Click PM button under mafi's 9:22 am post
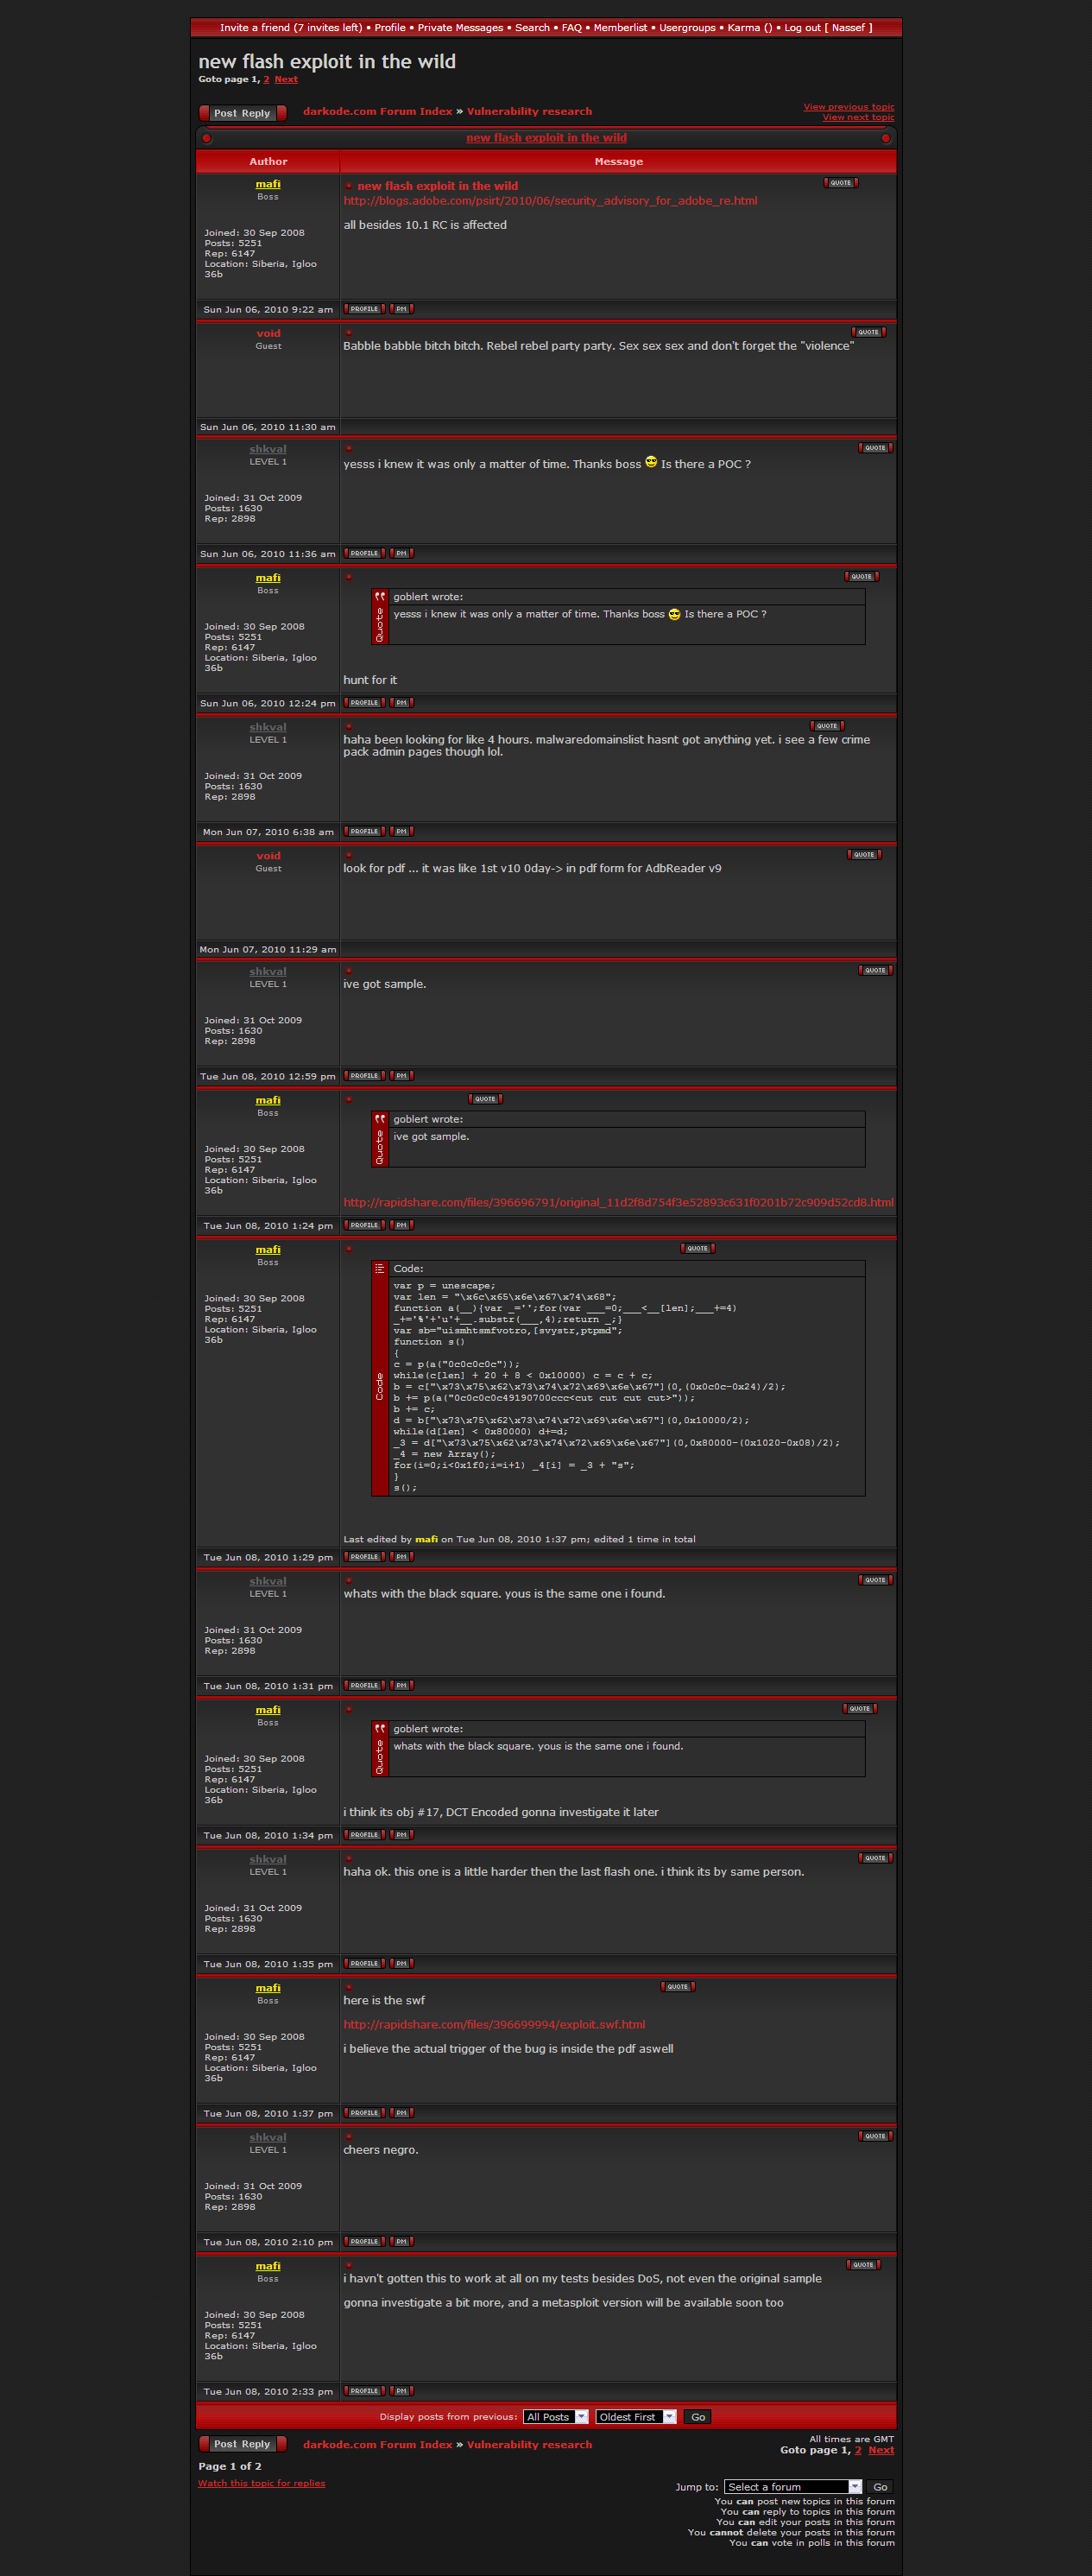Screen dimensions: 1092x2576 (x=401, y=309)
